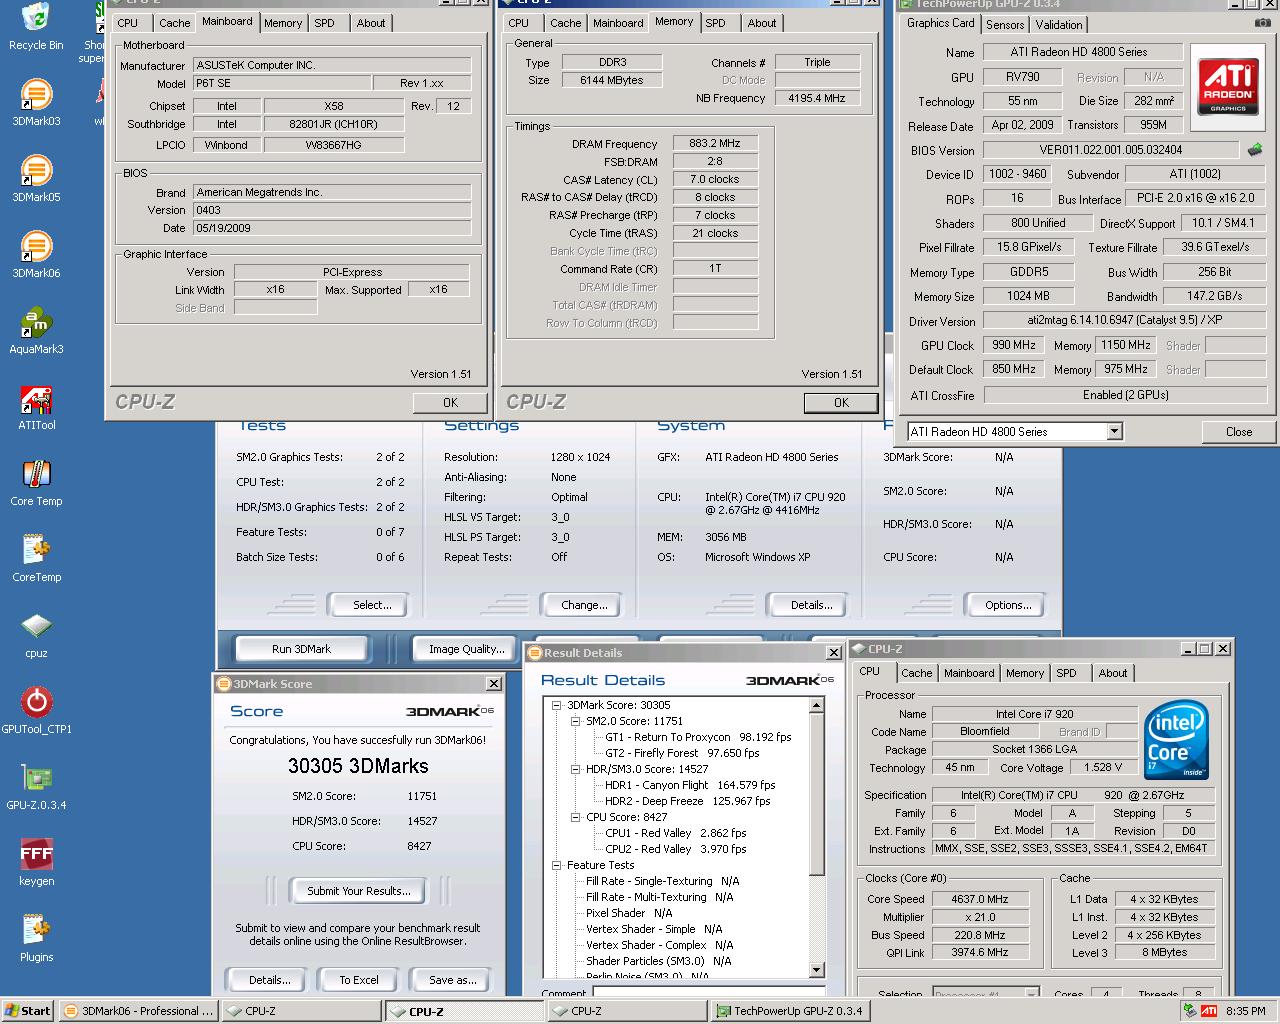Click DRAM Frequency 883.2 MHz value
The width and height of the screenshot is (1280, 1024).
pos(715,143)
